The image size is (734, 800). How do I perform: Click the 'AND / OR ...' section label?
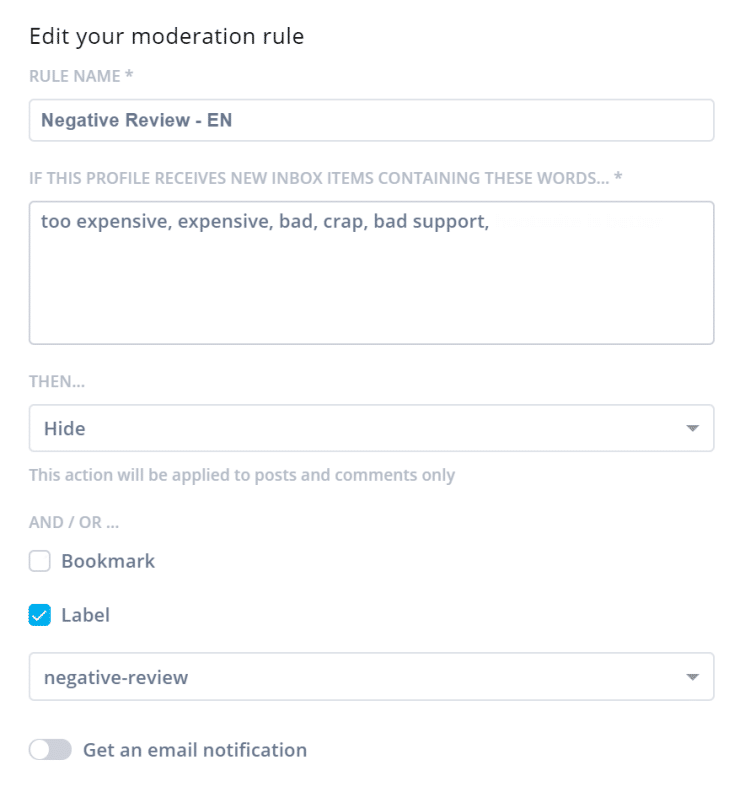tap(75, 522)
